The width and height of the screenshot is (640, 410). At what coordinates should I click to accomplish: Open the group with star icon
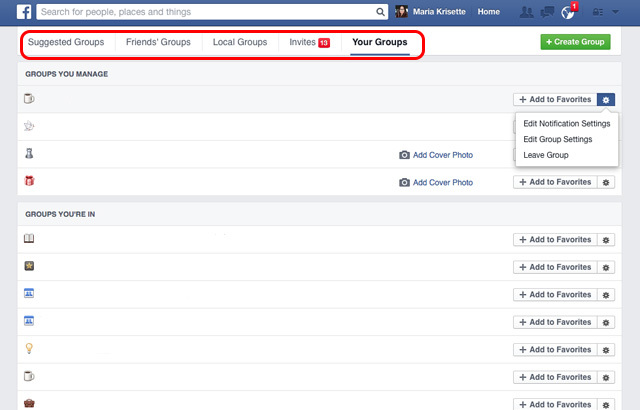(29, 266)
